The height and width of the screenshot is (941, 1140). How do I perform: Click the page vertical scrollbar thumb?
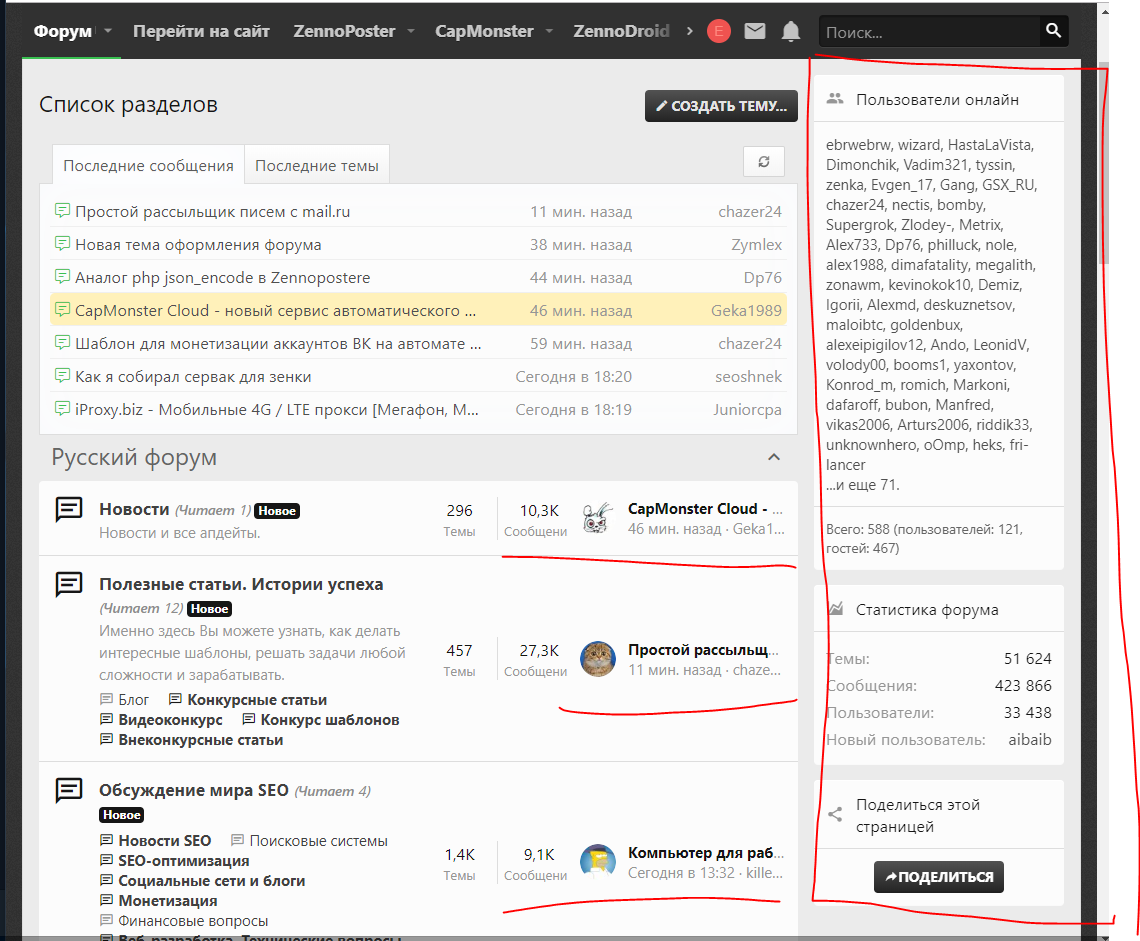click(x=1104, y=164)
